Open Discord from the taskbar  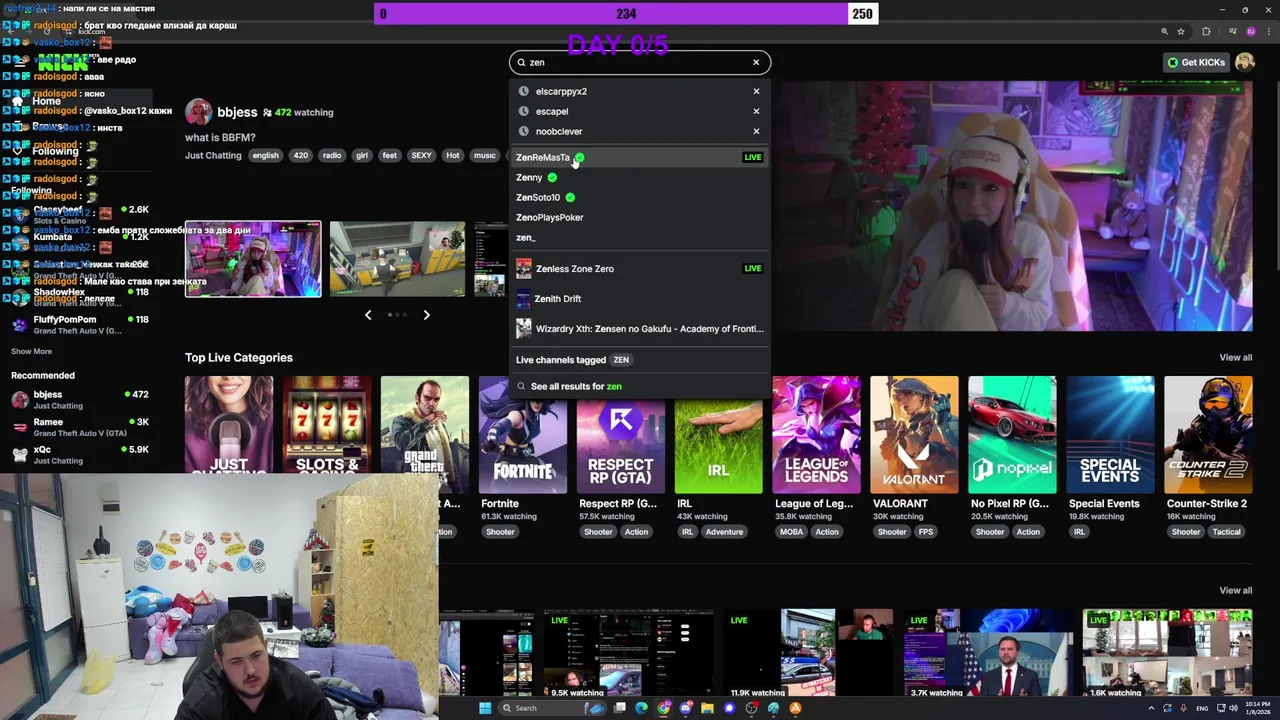click(685, 708)
